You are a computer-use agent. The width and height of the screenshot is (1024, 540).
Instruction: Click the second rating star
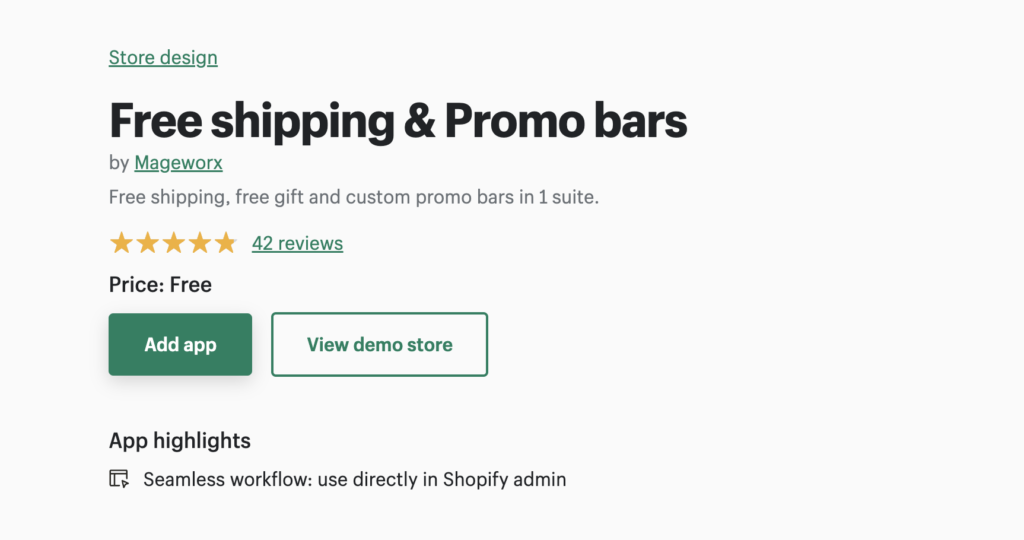148,243
